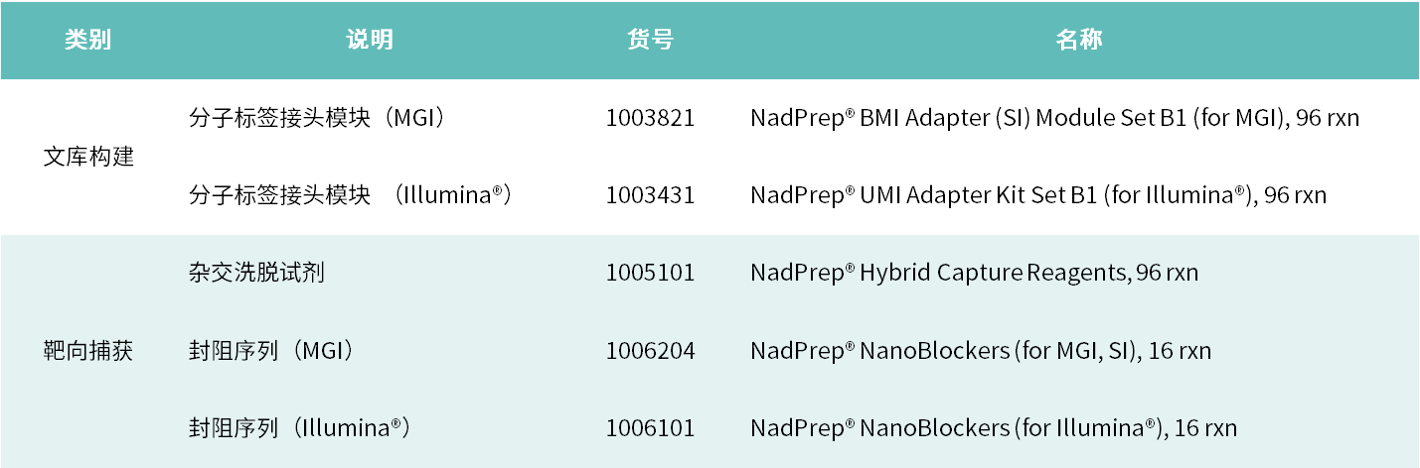Select item number 1003431
This screenshot has height=468, width=1420.
650,196
